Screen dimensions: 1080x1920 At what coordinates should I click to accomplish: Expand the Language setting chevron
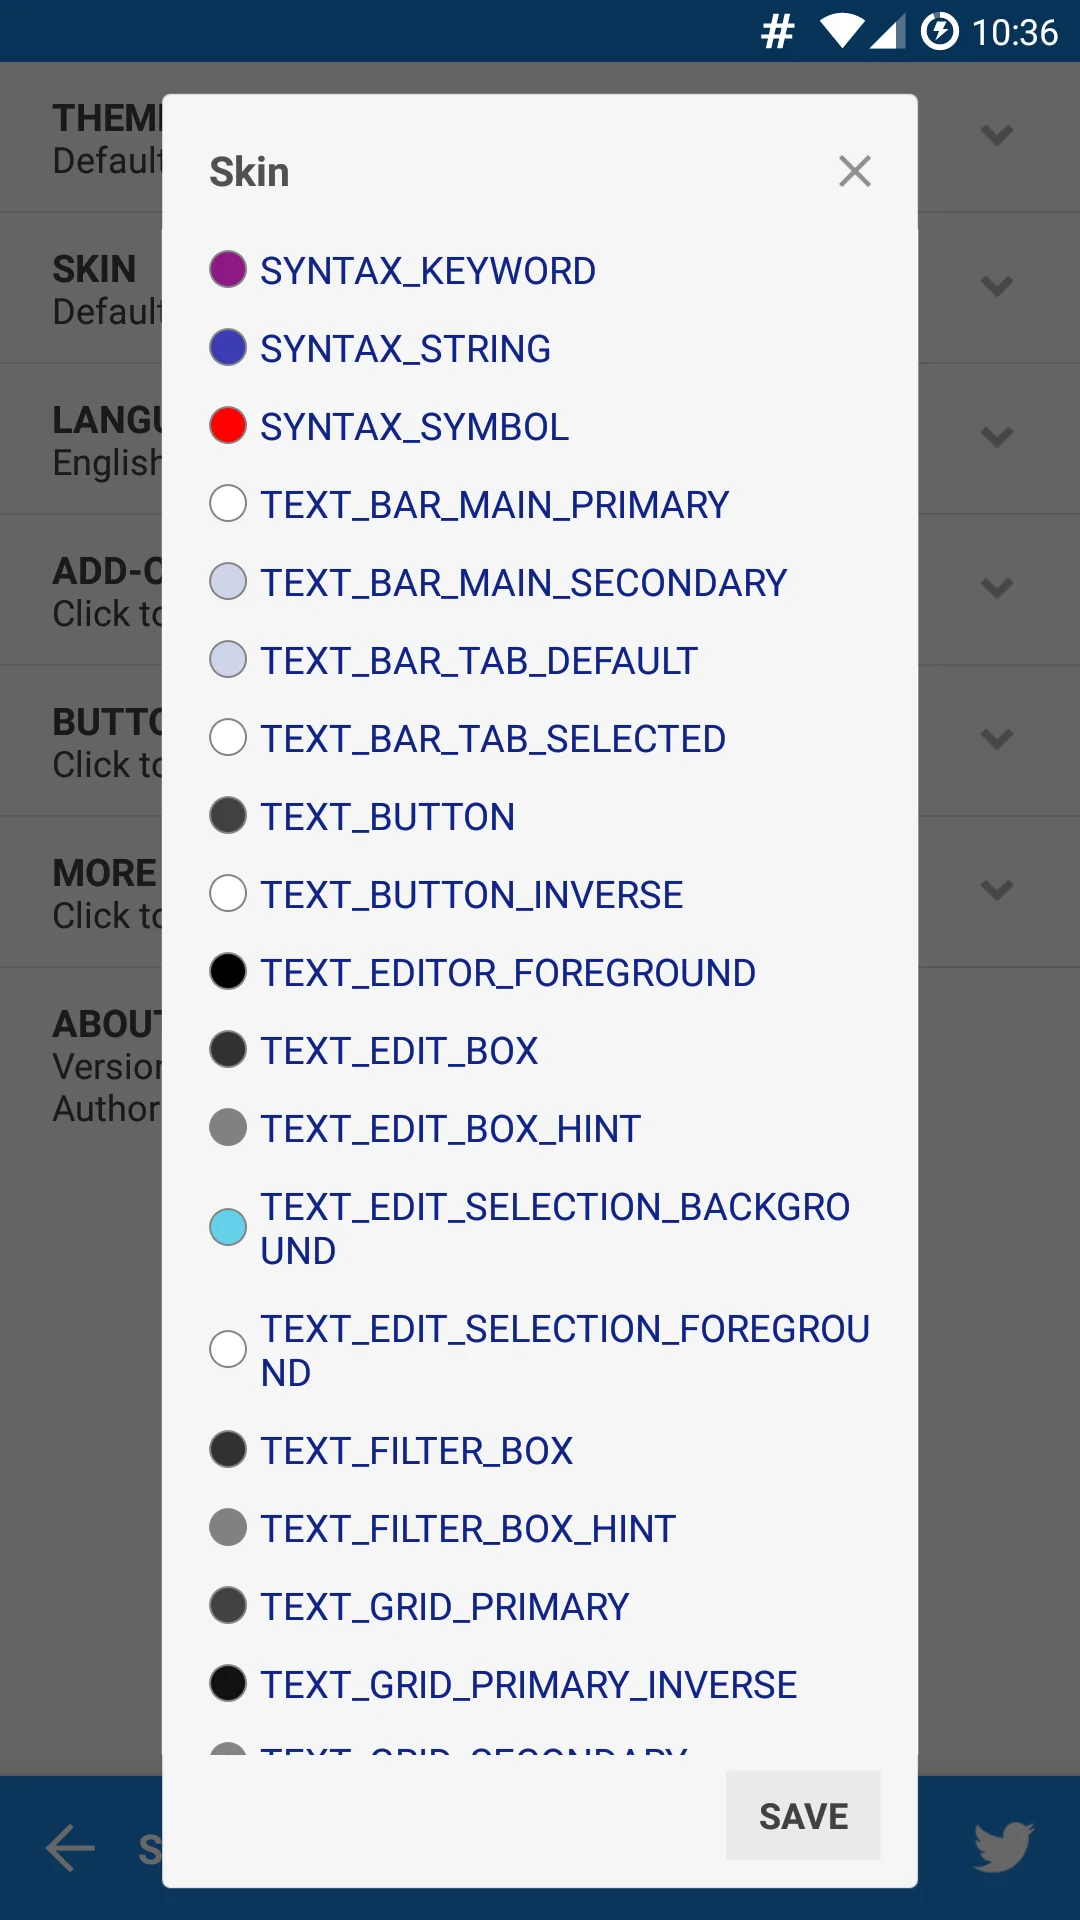[997, 437]
